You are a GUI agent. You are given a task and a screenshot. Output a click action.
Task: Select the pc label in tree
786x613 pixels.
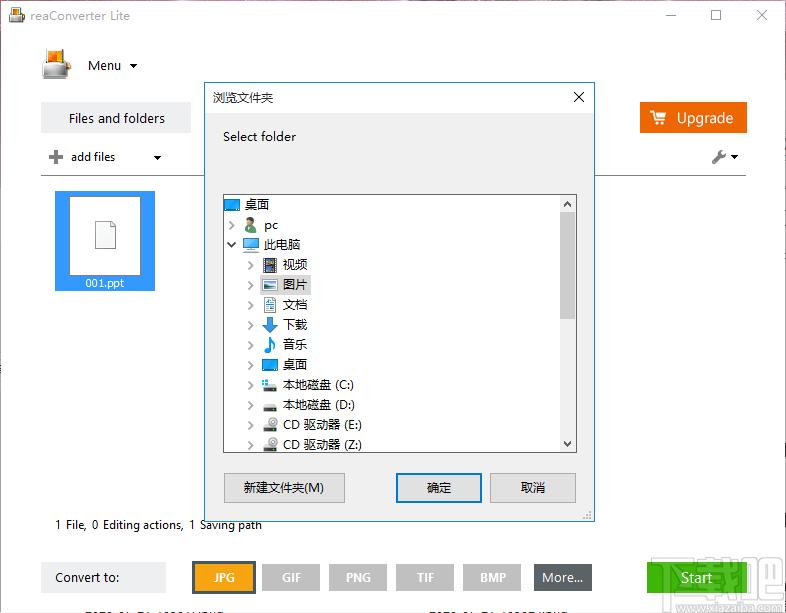coord(271,225)
